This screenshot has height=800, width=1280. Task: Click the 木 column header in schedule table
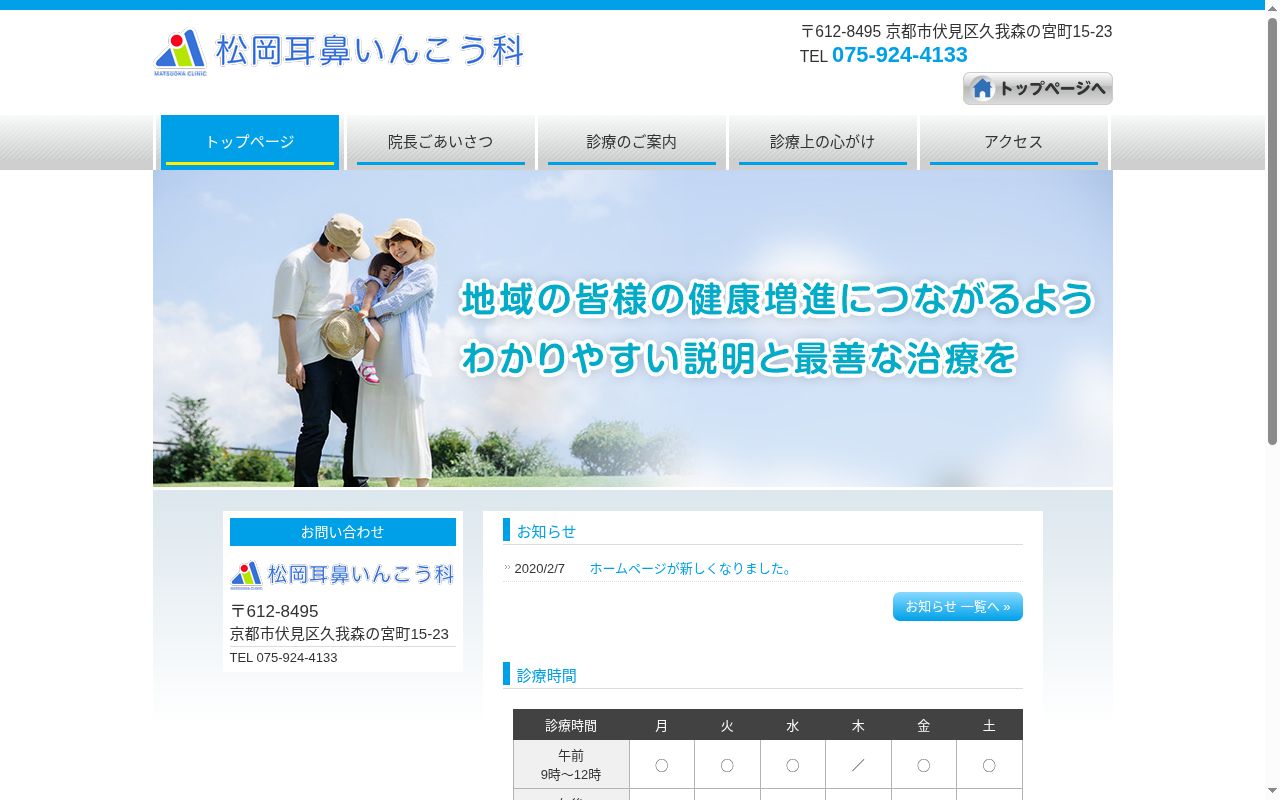point(858,725)
